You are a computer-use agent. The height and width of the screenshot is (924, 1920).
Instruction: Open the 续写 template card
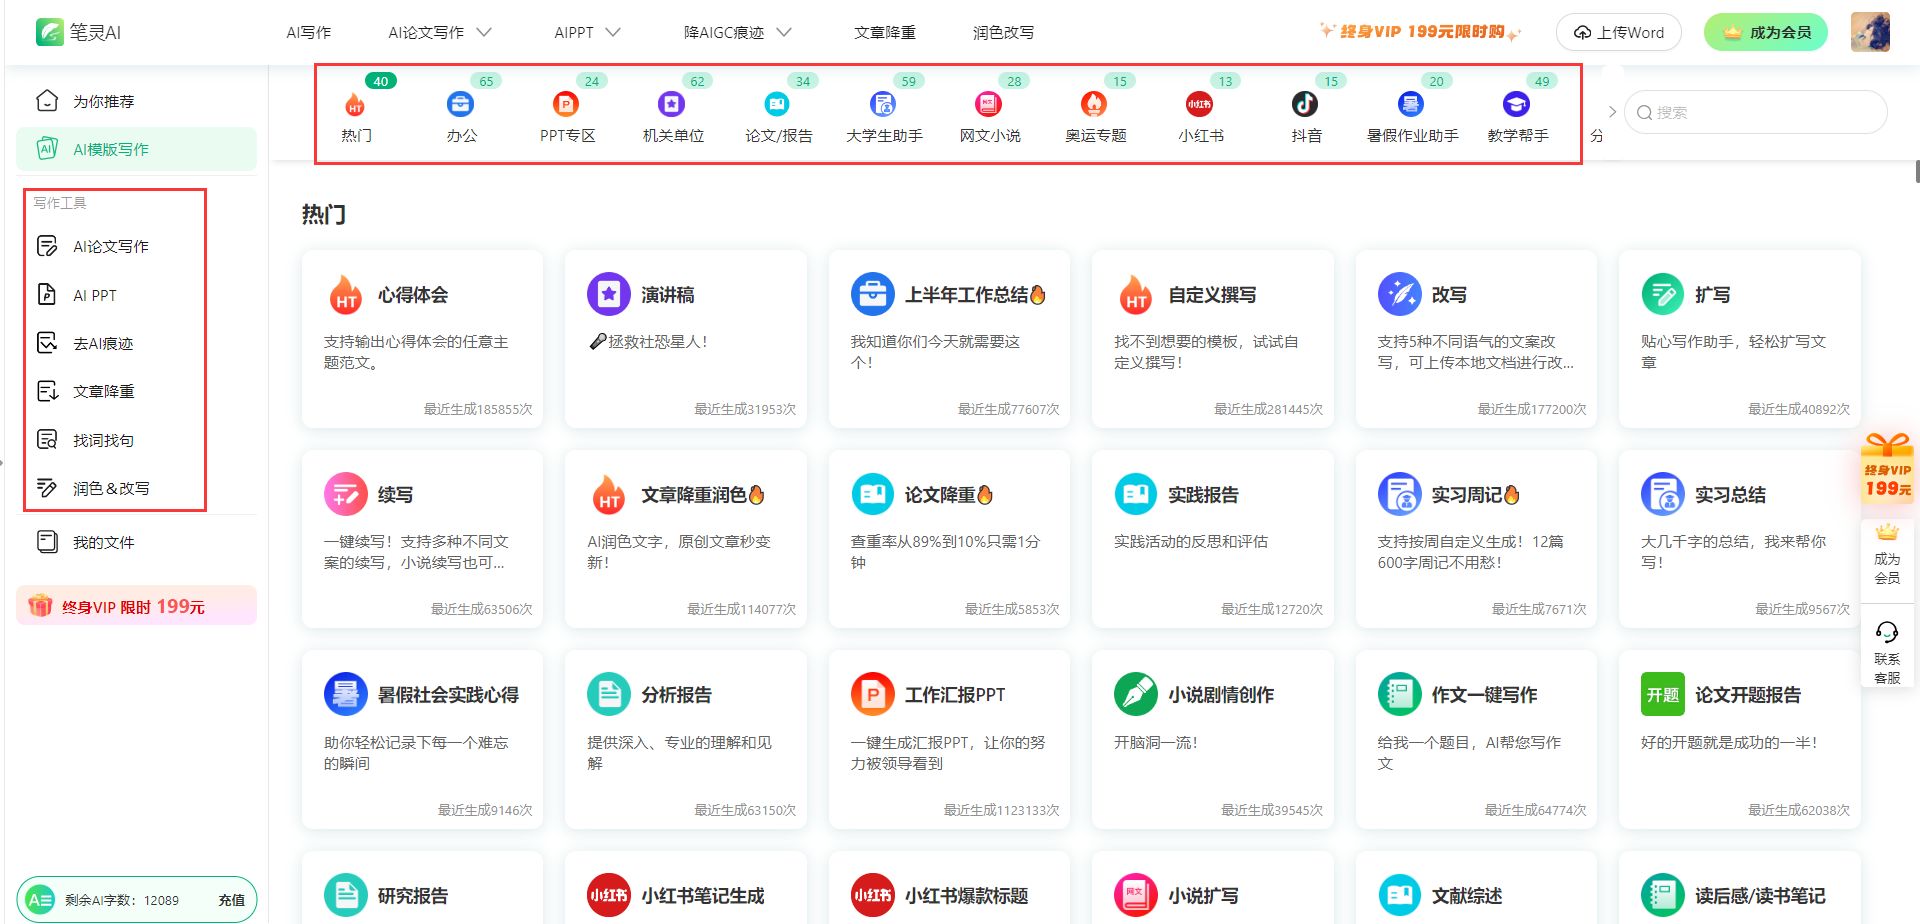[x=422, y=539]
